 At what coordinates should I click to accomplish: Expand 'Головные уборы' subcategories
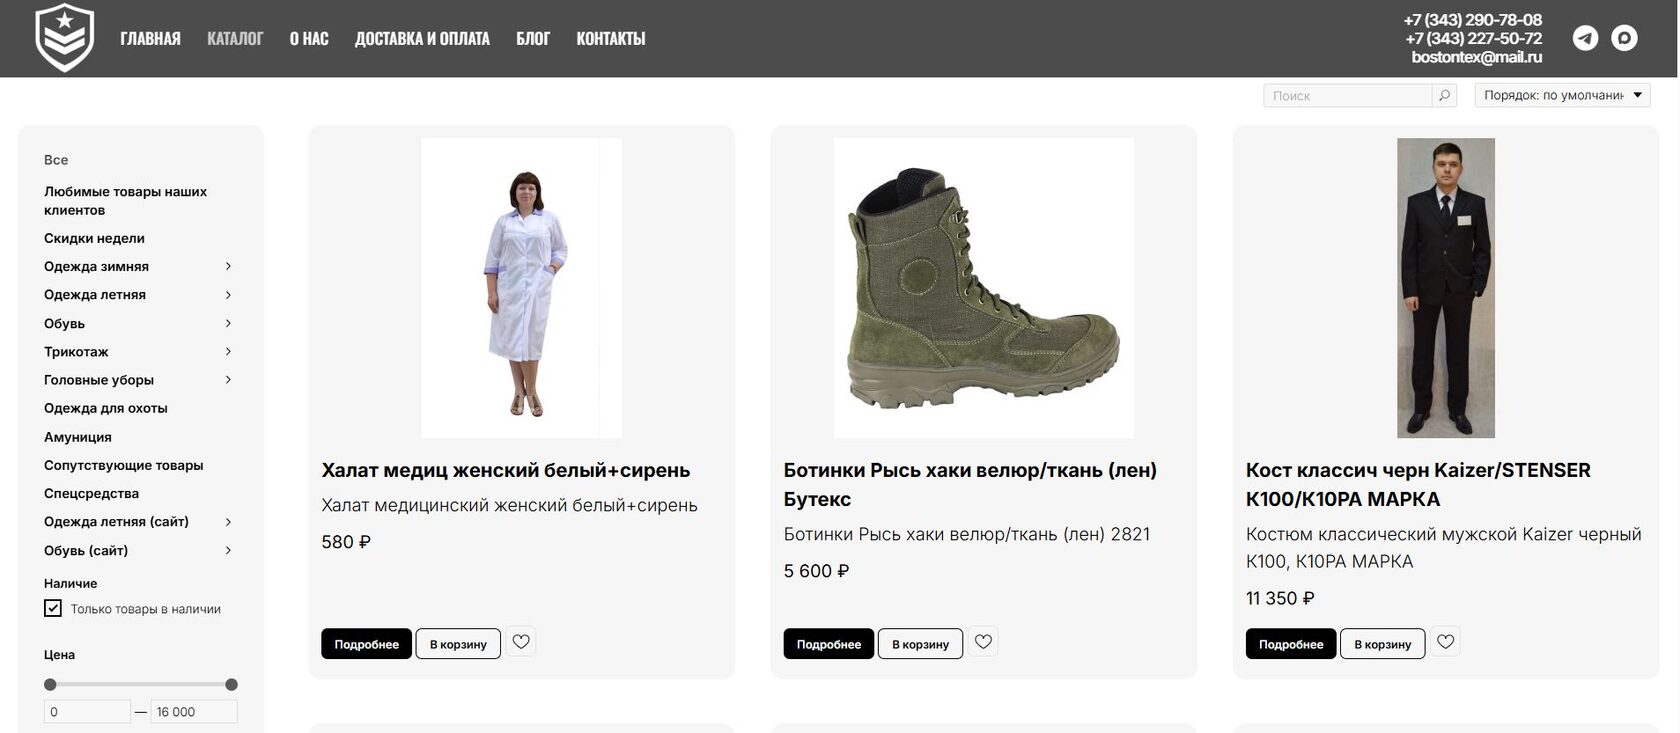228,380
